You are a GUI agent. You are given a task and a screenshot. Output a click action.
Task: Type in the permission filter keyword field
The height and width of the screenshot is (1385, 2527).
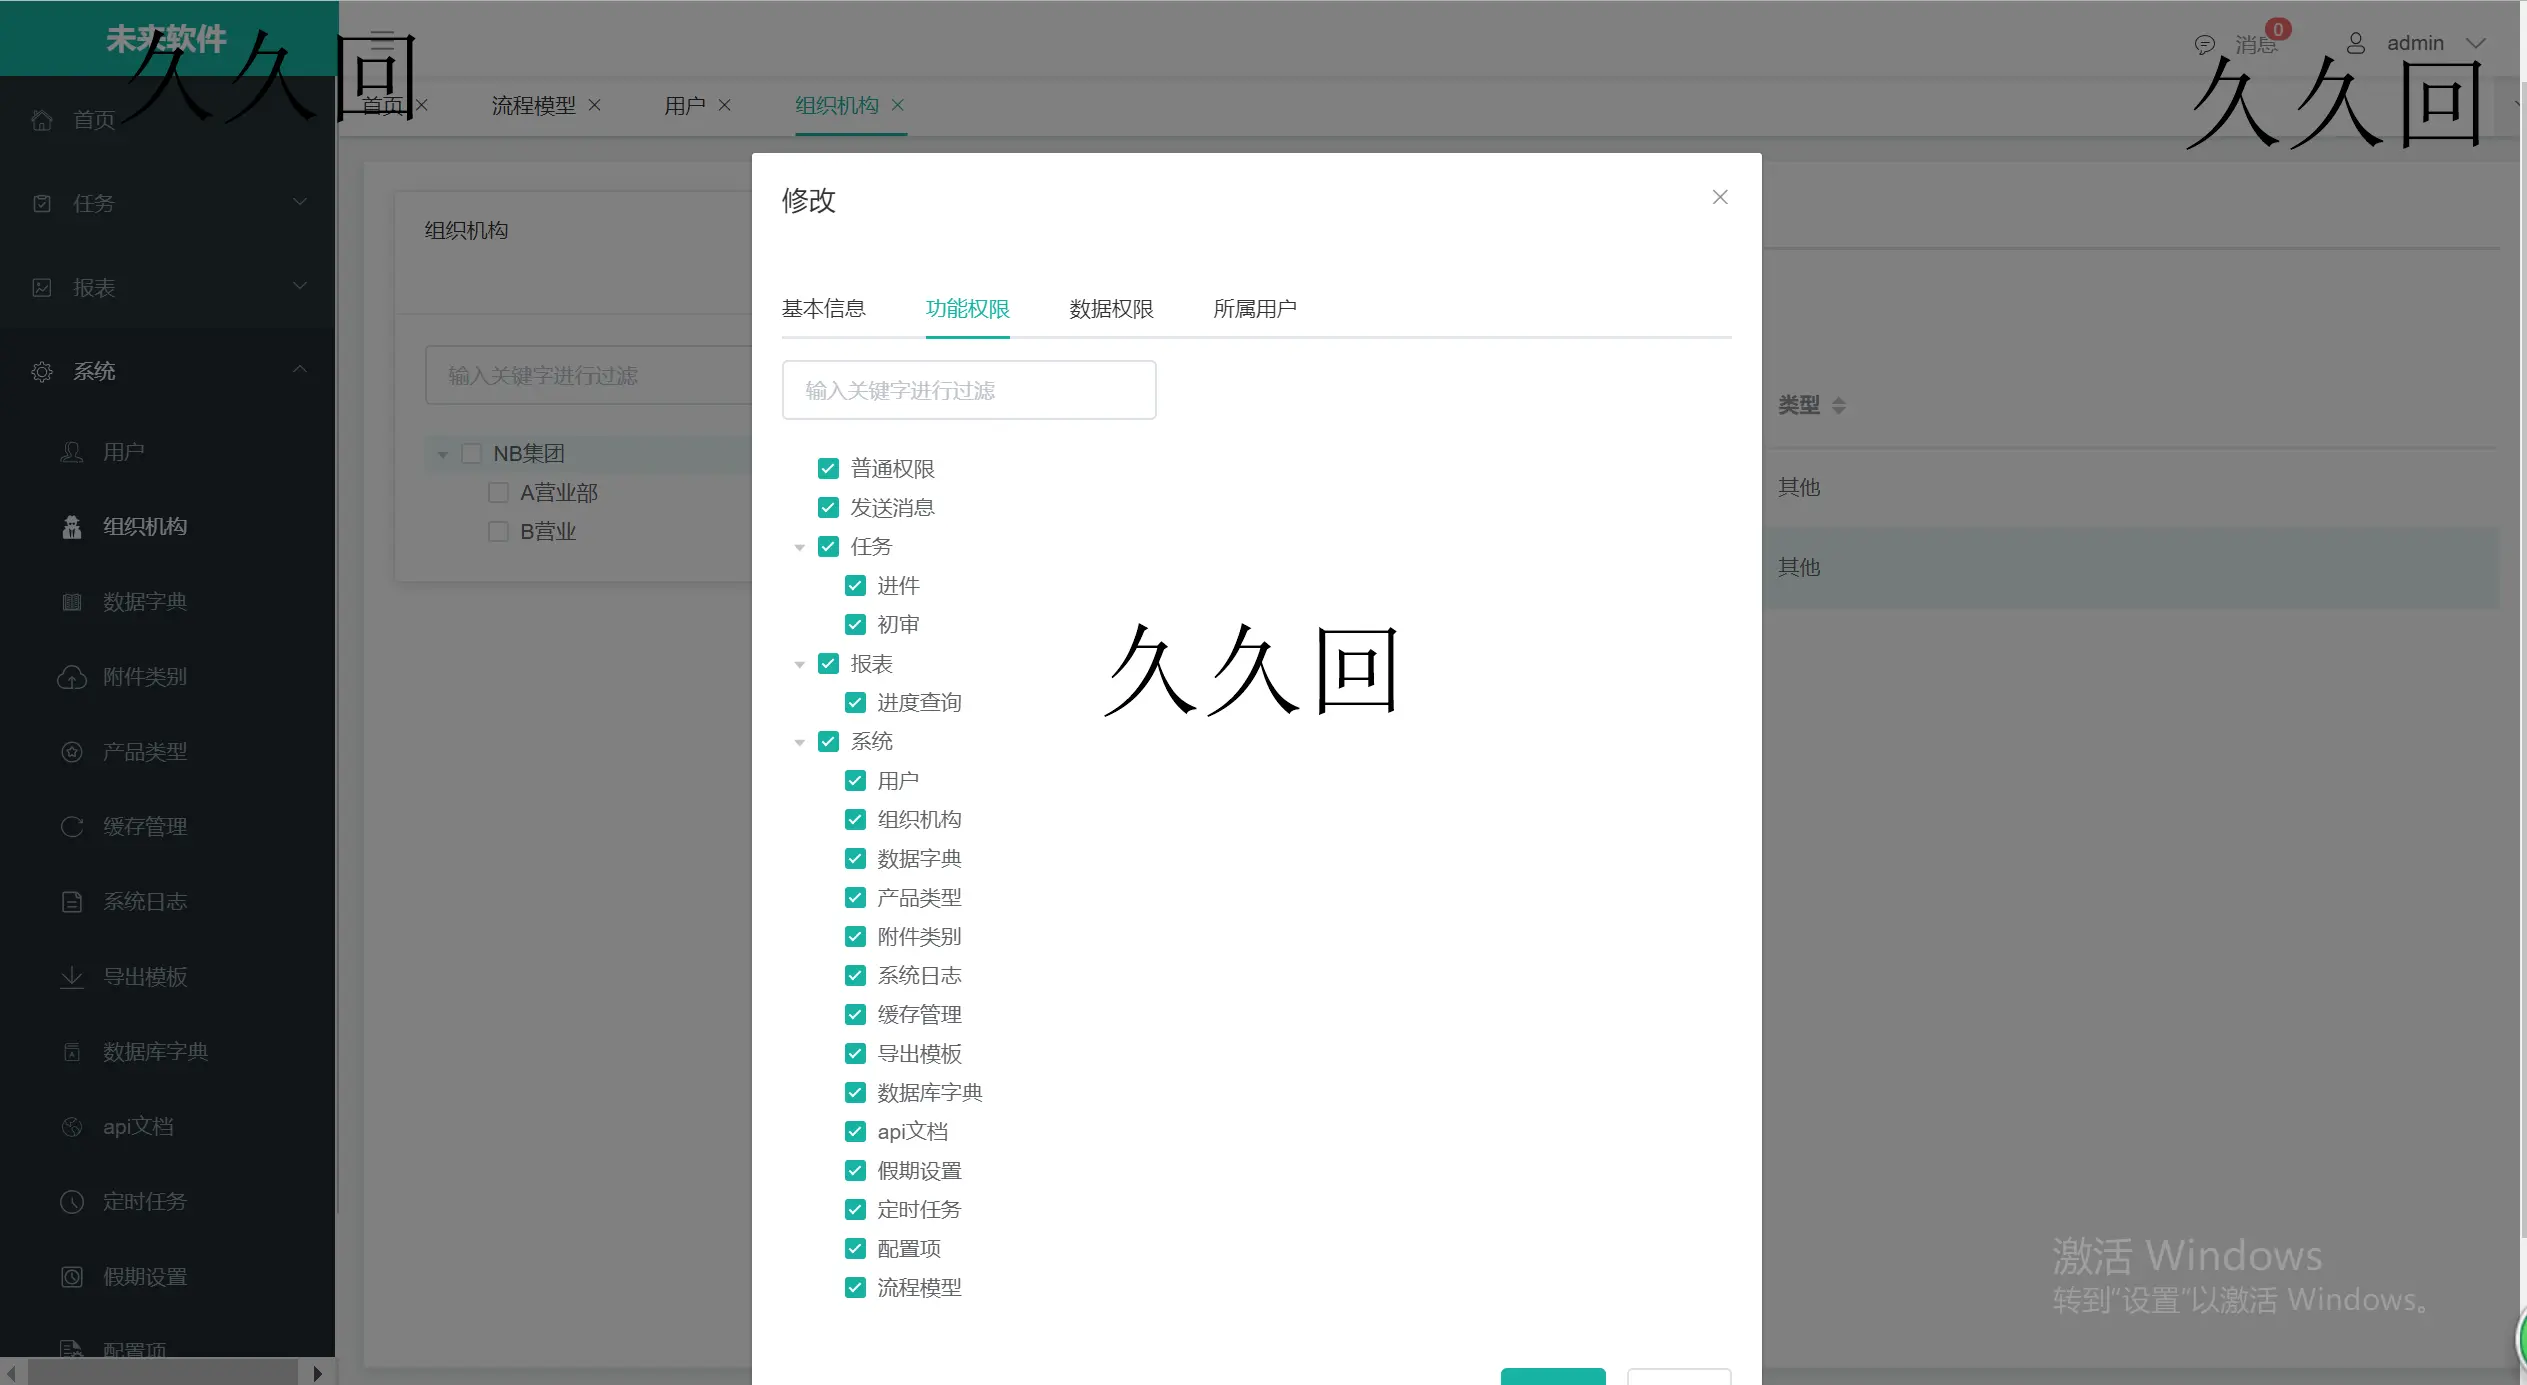(967, 390)
